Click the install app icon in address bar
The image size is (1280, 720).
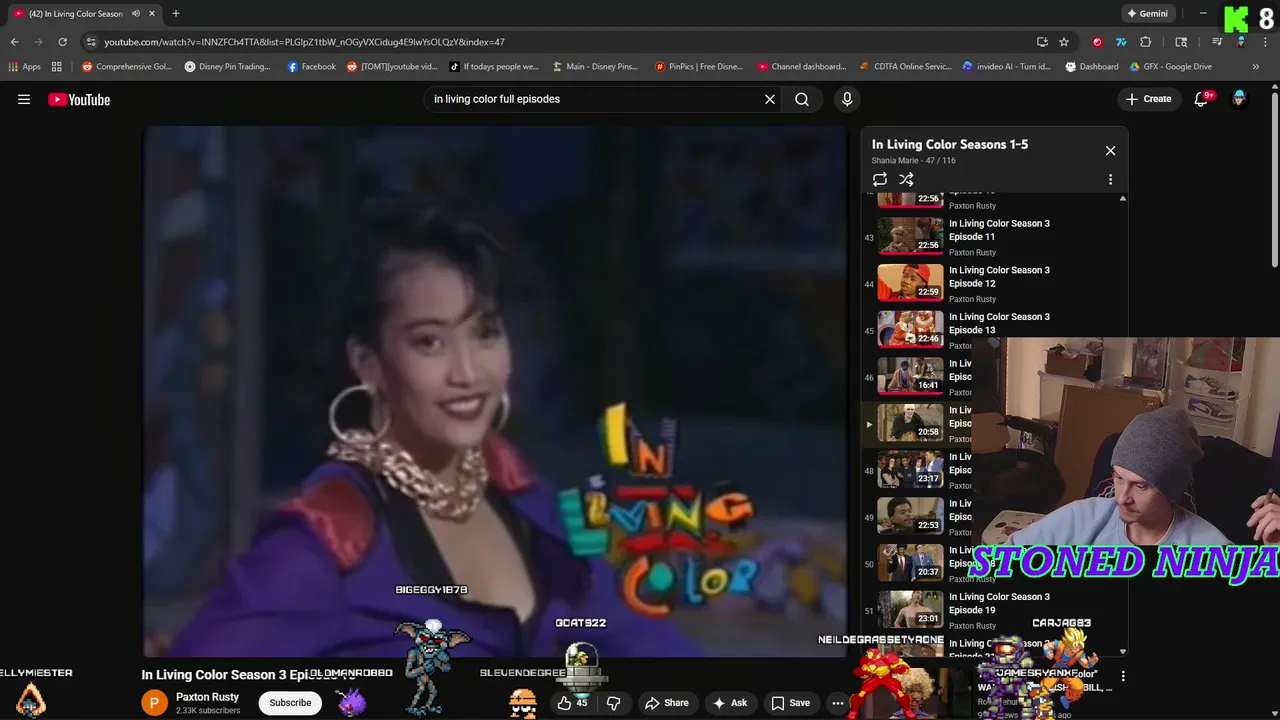1042,42
